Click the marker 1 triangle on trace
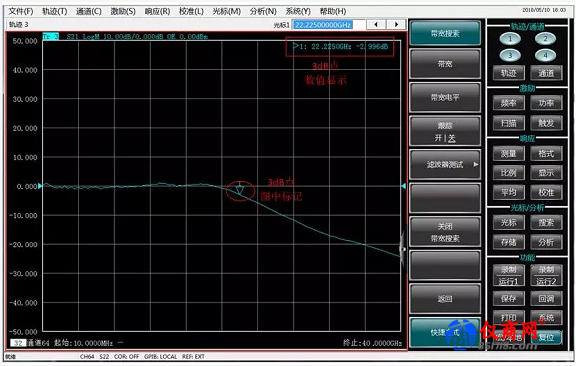 240,190
